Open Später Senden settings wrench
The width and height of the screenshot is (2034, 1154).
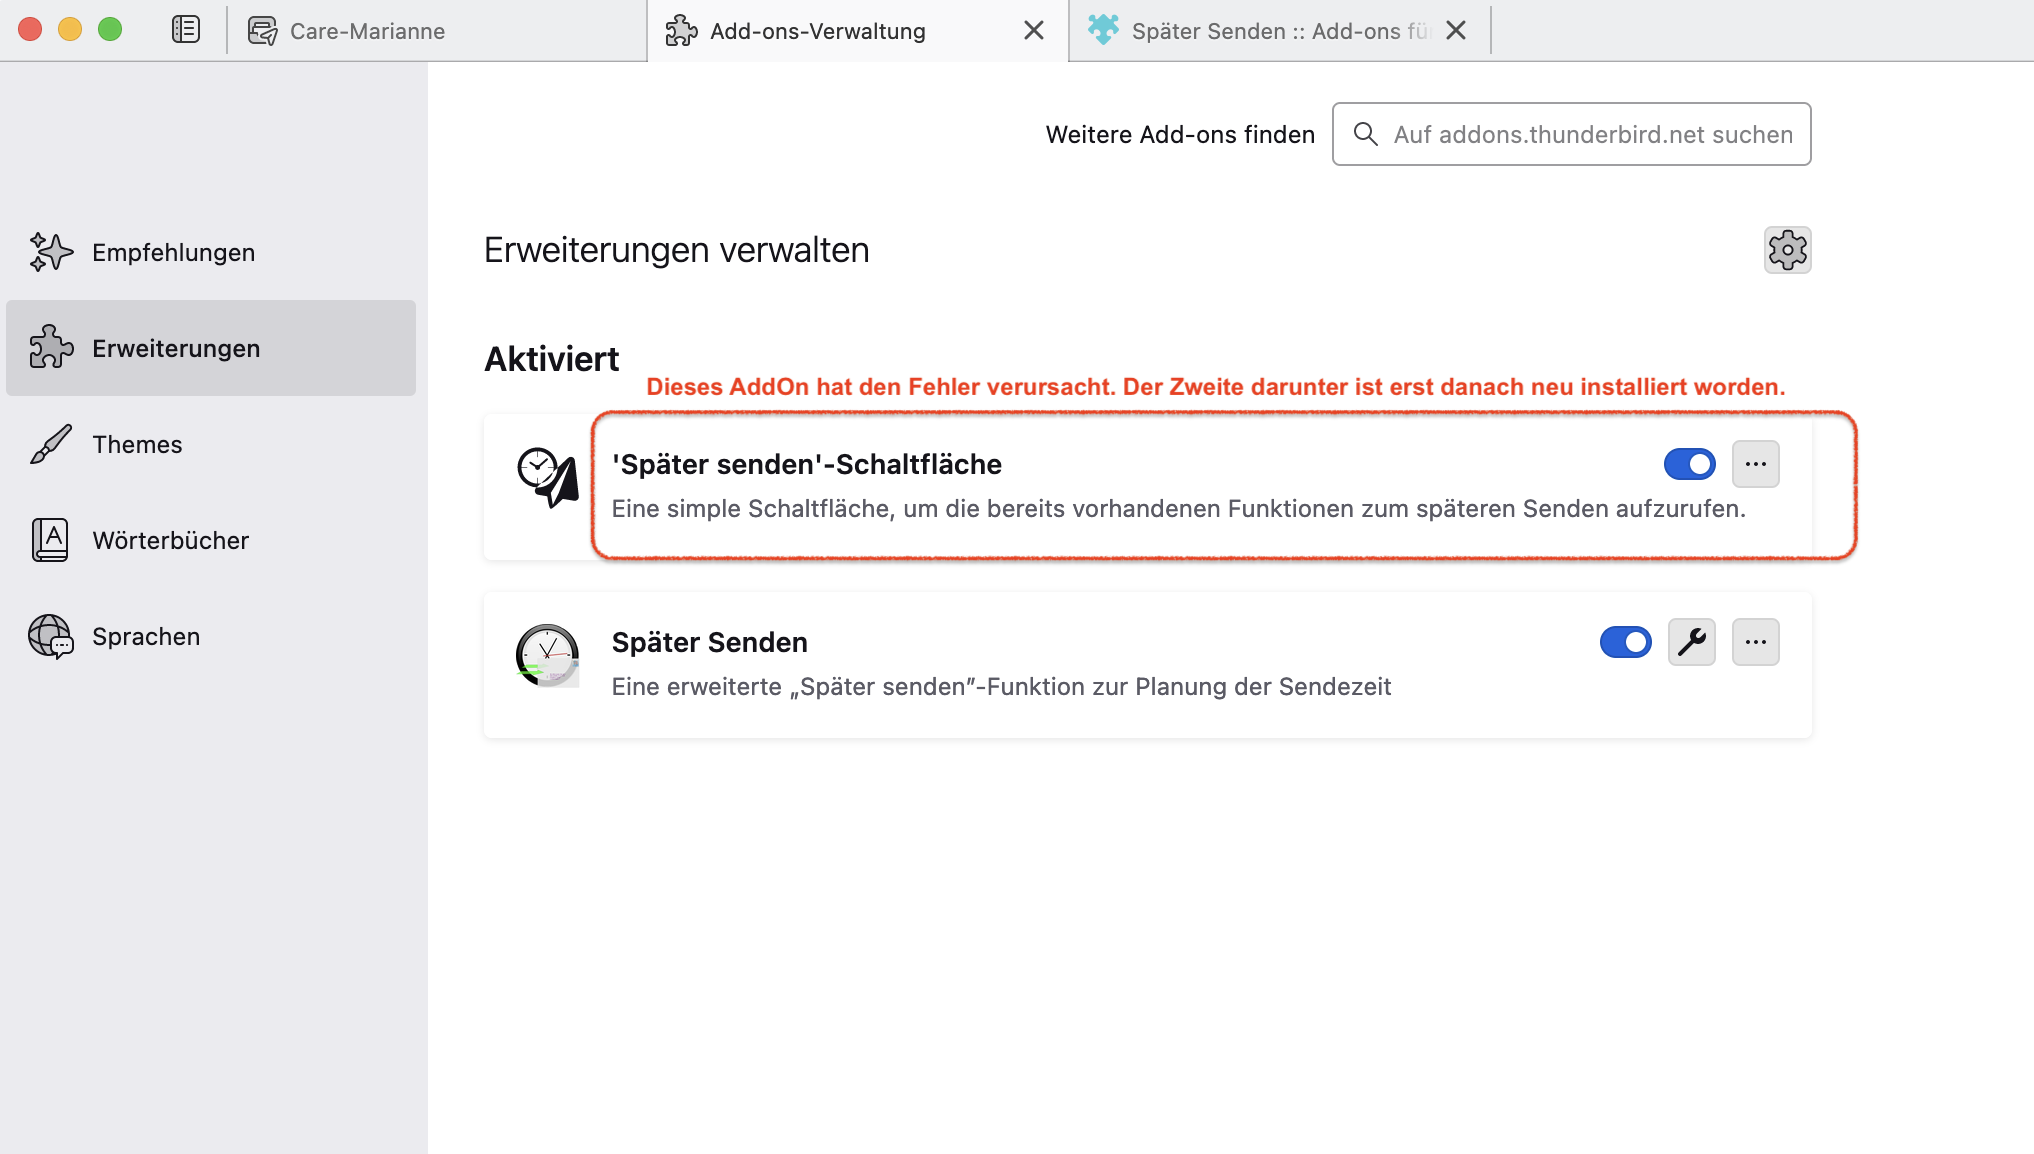click(x=1691, y=642)
